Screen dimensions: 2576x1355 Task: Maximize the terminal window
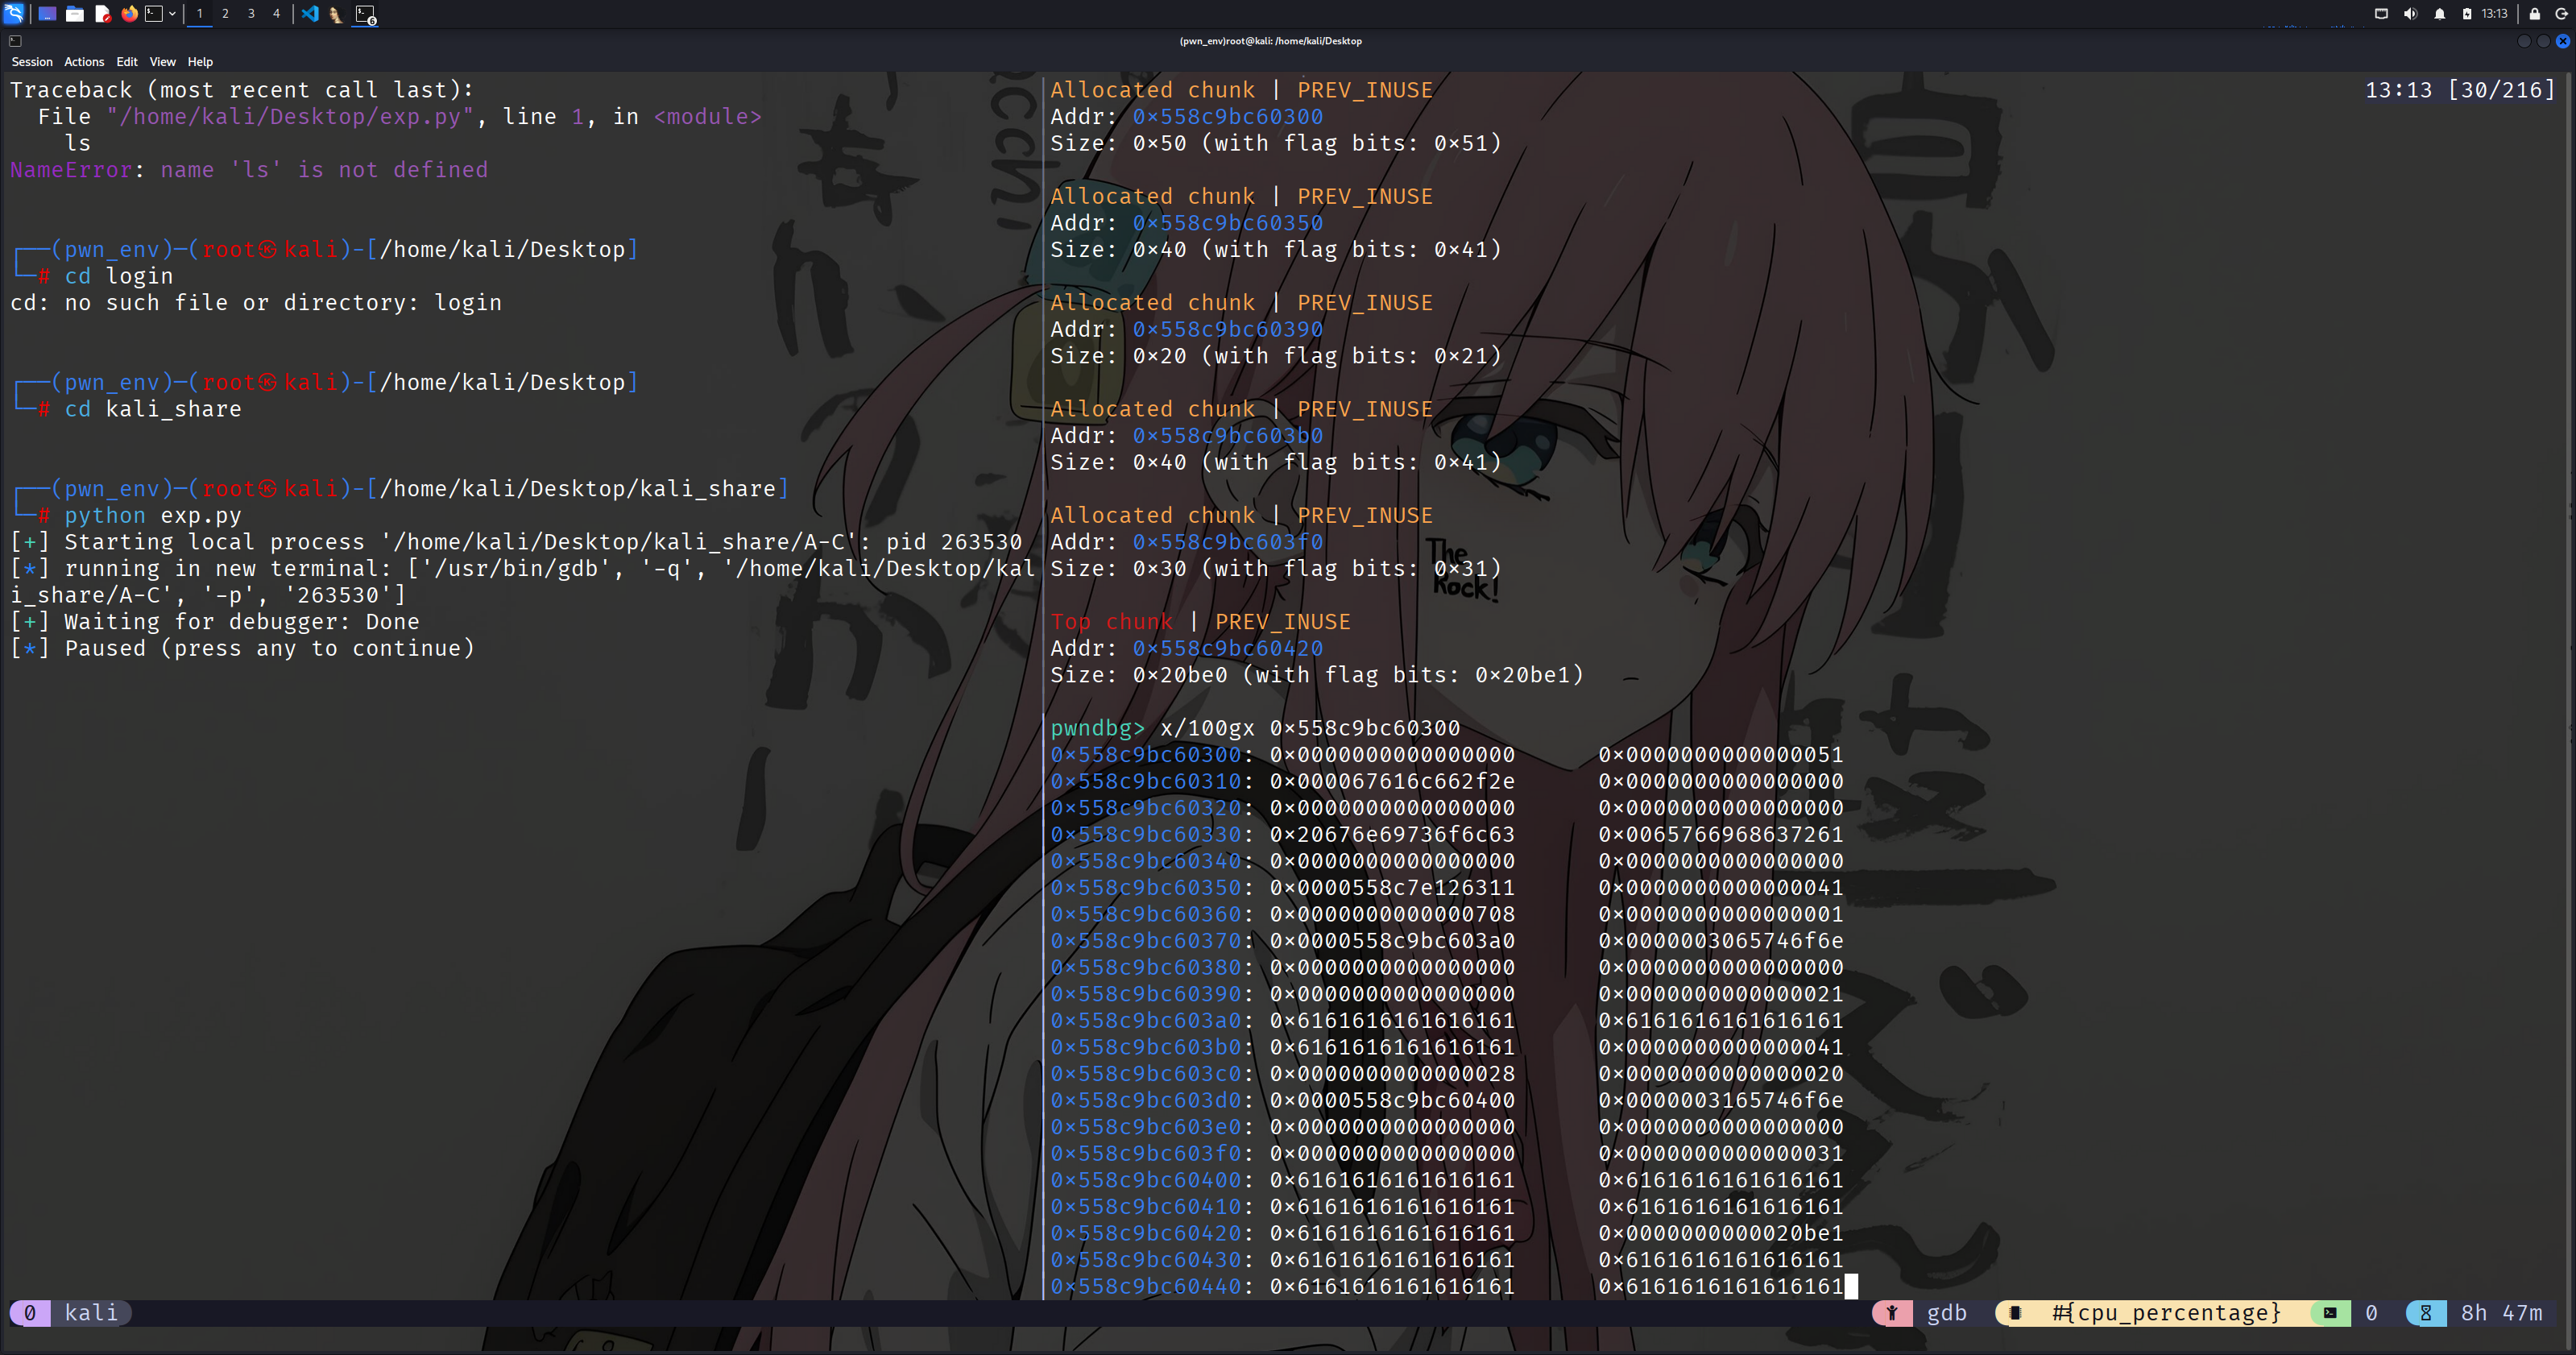tap(2543, 41)
